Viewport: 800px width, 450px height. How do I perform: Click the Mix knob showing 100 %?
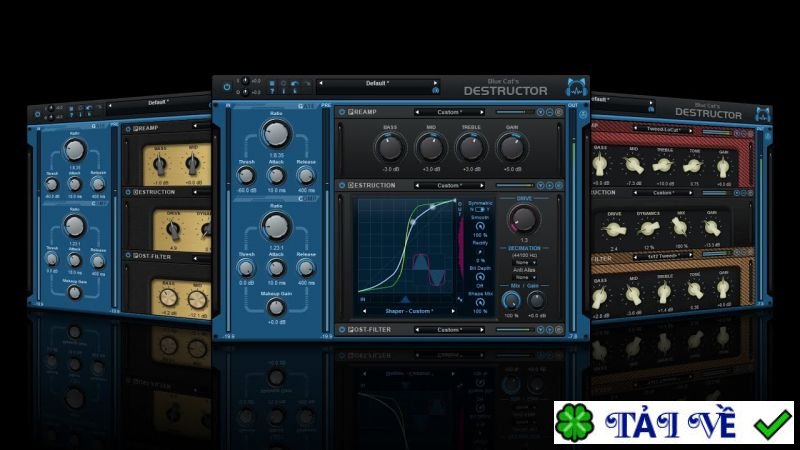point(511,301)
